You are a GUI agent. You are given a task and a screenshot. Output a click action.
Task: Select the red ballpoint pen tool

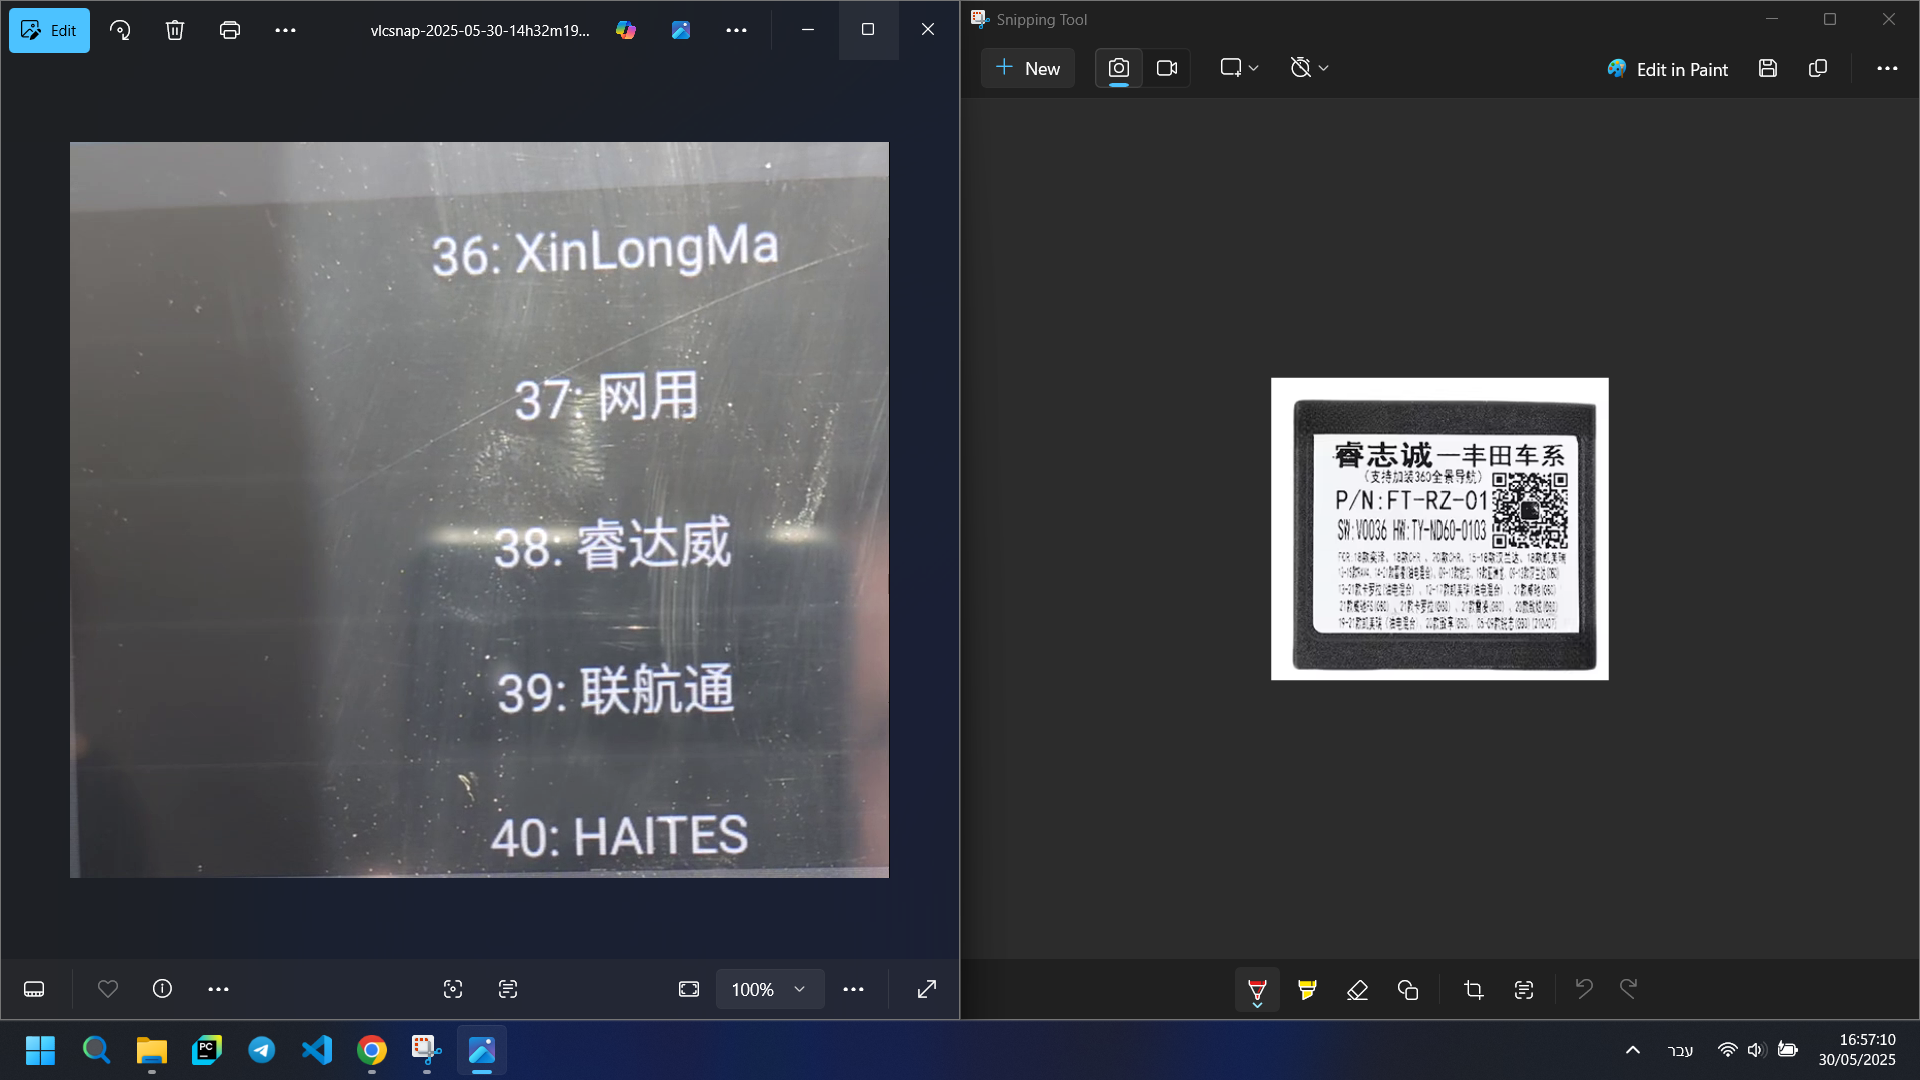pos(1257,990)
